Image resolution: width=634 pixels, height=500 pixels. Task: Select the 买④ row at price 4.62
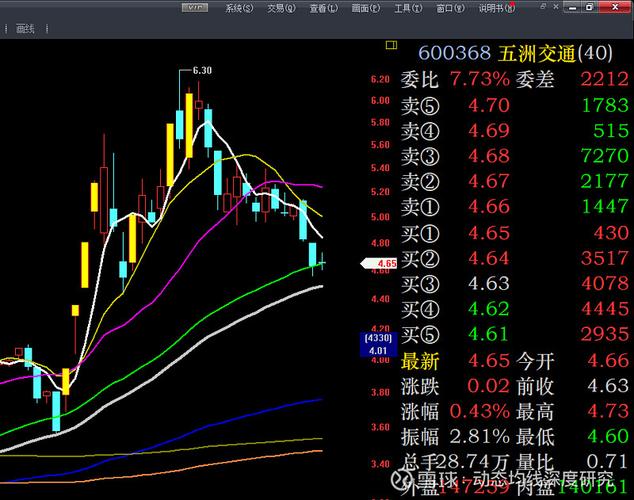[515, 309]
